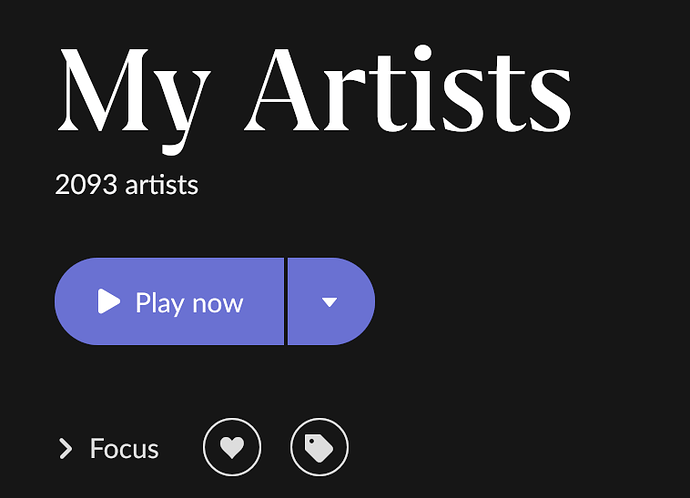The height and width of the screenshot is (498, 690).
Task: Click the white play triangle icon
Action: tap(109, 302)
